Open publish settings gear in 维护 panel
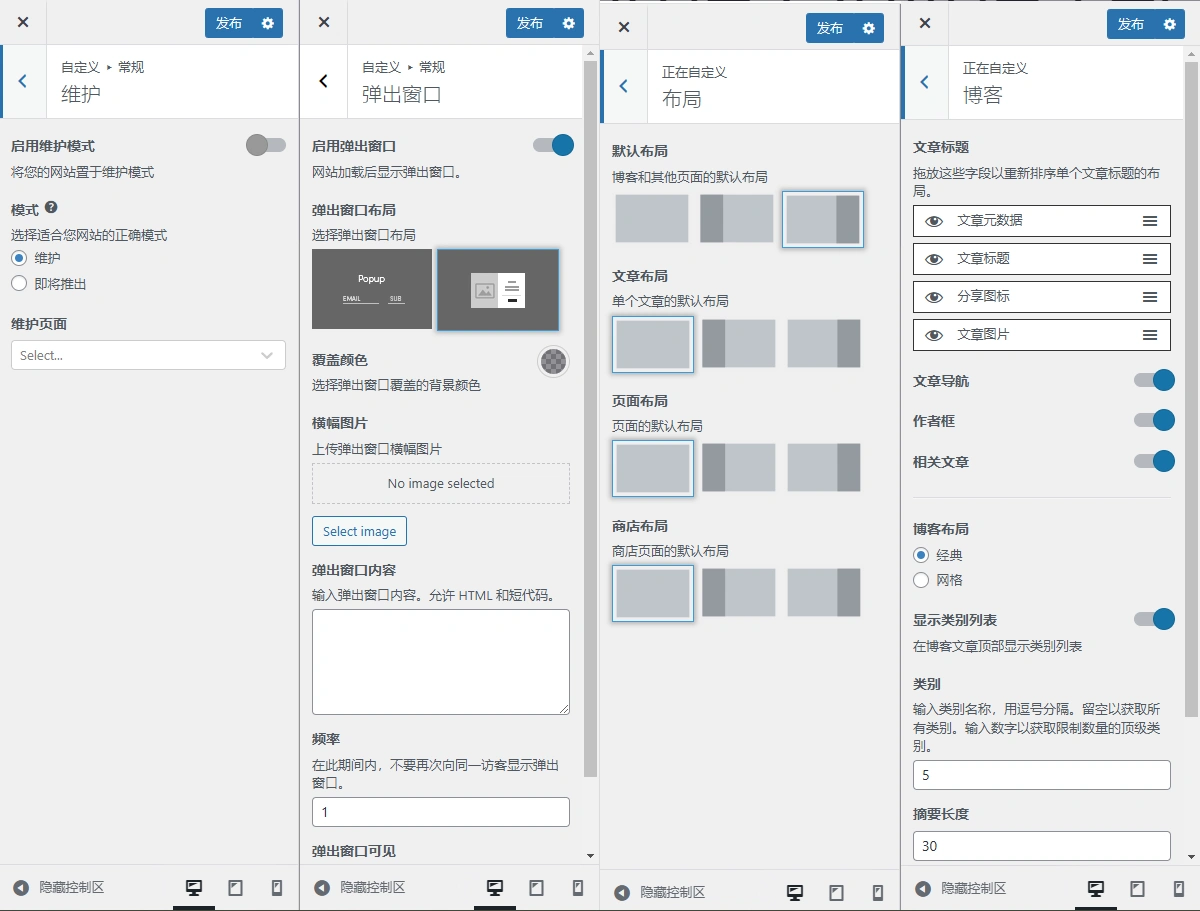1200x911 pixels. click(x=266, y=24)
